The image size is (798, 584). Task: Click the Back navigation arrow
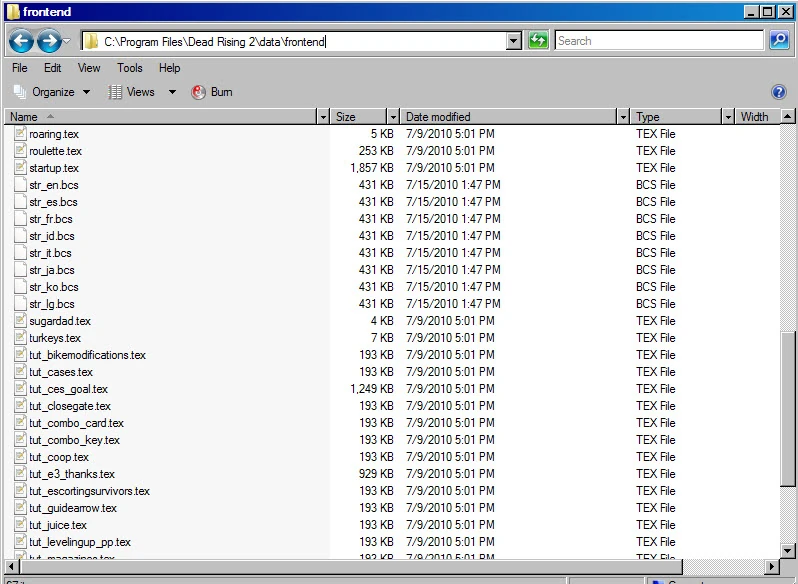coord(21,41)
